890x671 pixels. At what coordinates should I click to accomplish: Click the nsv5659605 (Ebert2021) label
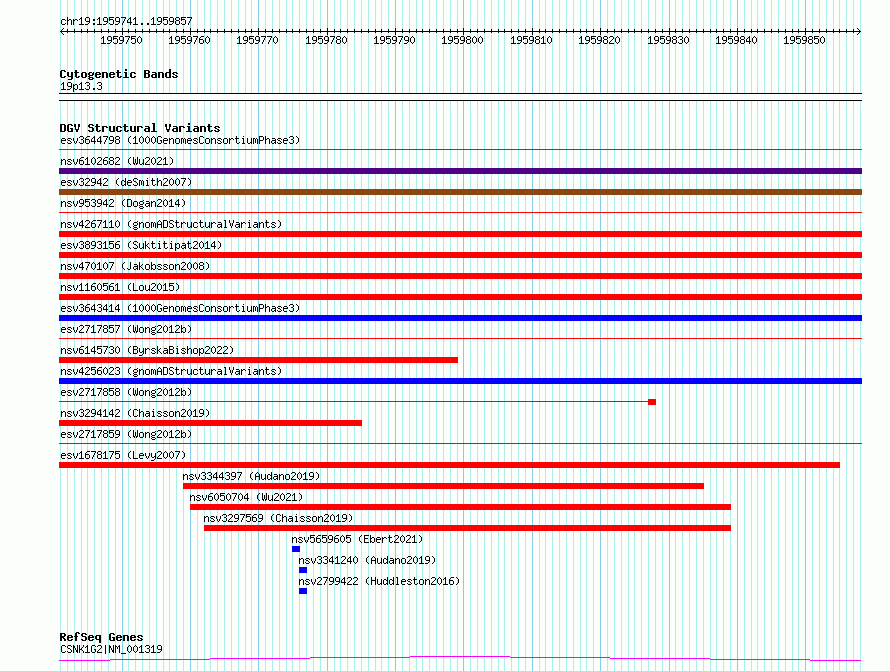click(x=357, y=539)
